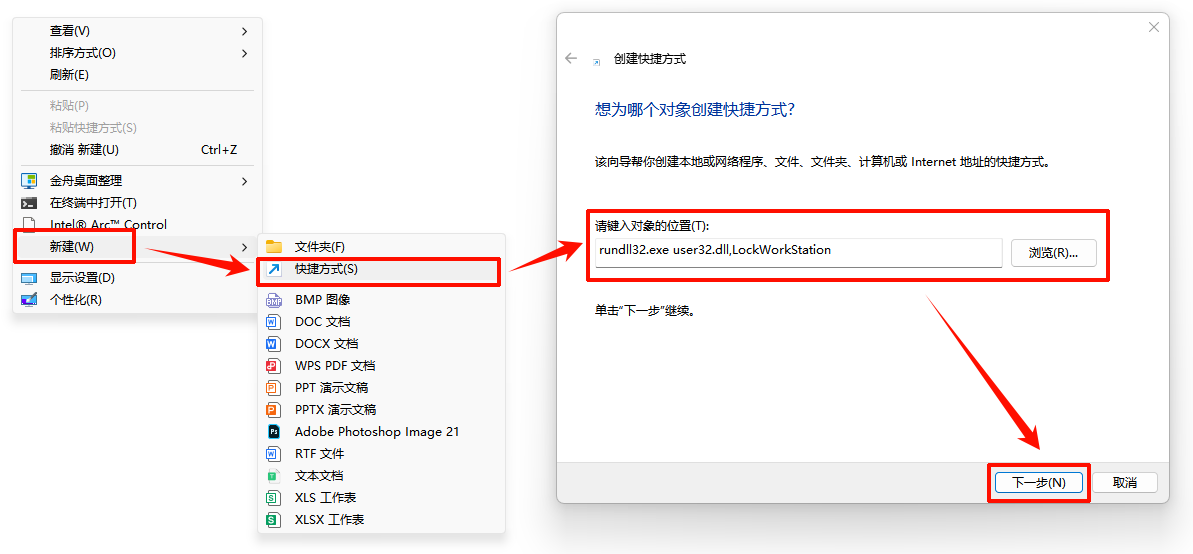Click the 请键入对象的位置(T) label
This screenshot has height=554, width=1193.
click(x=651, y=226)
